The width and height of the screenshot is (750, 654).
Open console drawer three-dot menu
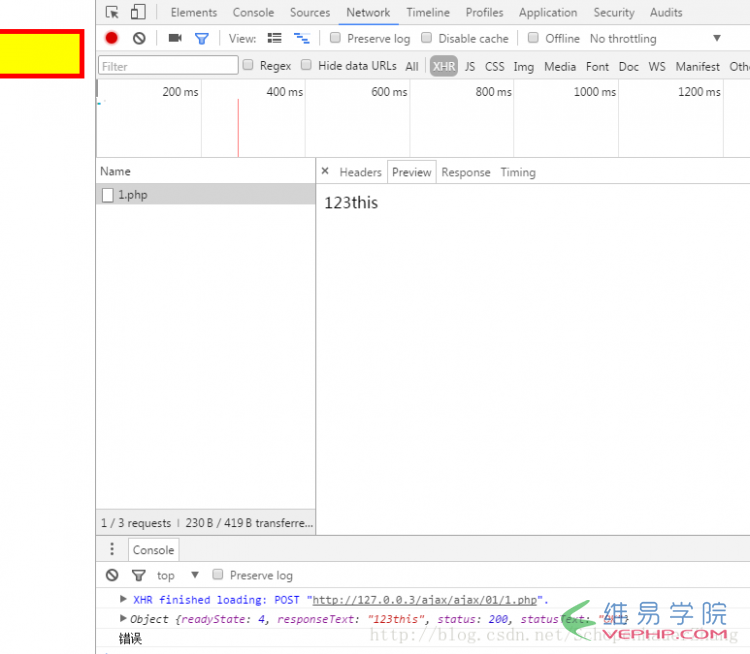pyautogui.click(x=112, y=549)
